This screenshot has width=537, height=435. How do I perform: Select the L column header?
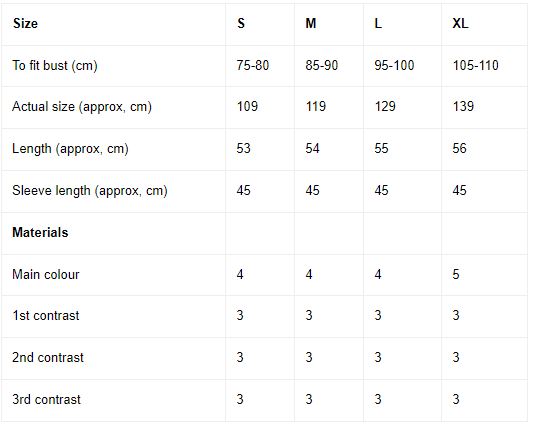tap(378, 24)
